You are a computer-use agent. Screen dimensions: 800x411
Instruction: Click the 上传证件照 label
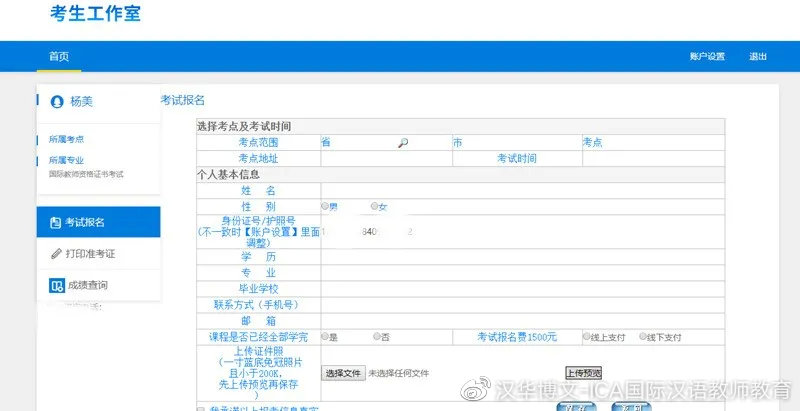pyautogui.click(x=259, y=351)
